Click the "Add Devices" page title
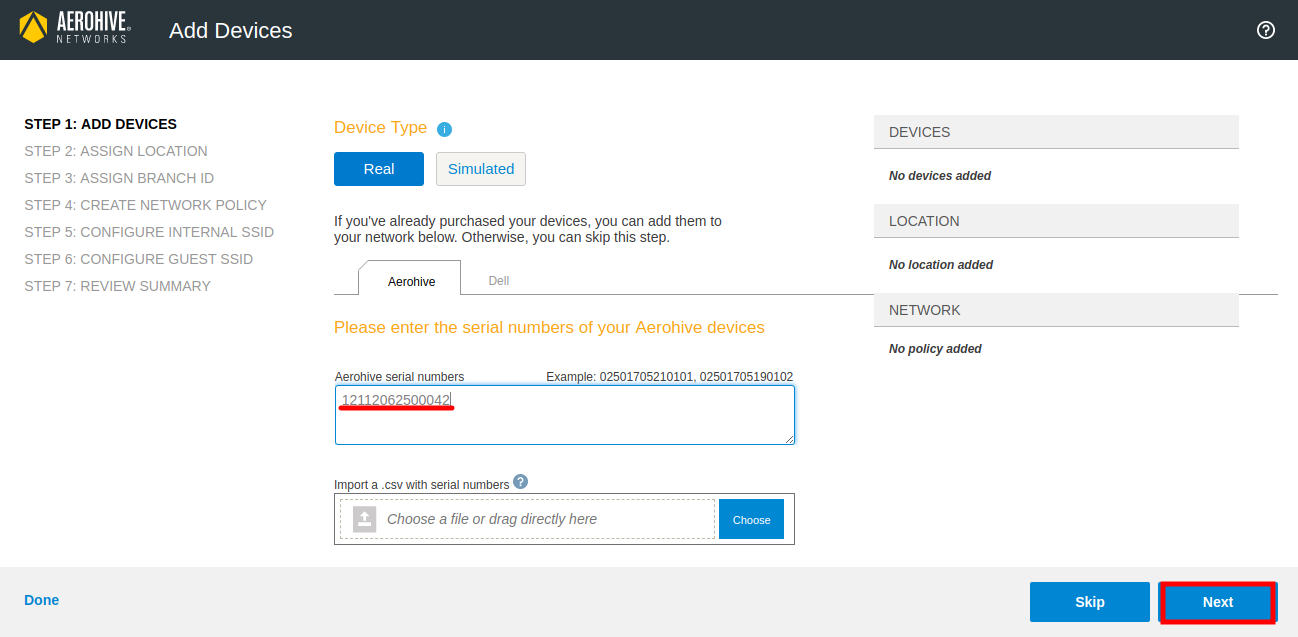 [231, 30]
